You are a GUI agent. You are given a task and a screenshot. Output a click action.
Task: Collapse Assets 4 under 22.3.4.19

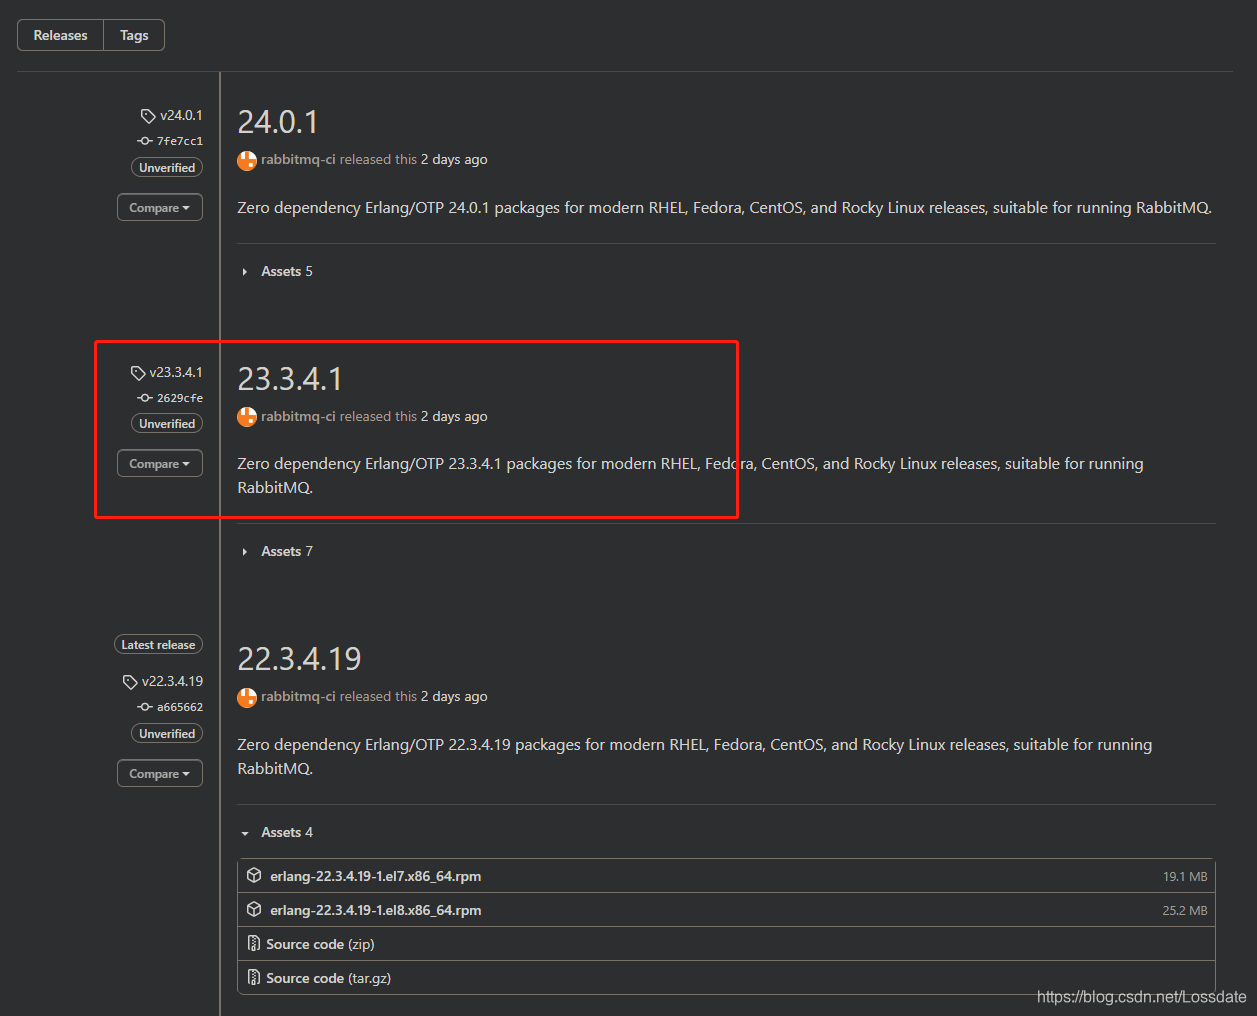pos(277,832)
